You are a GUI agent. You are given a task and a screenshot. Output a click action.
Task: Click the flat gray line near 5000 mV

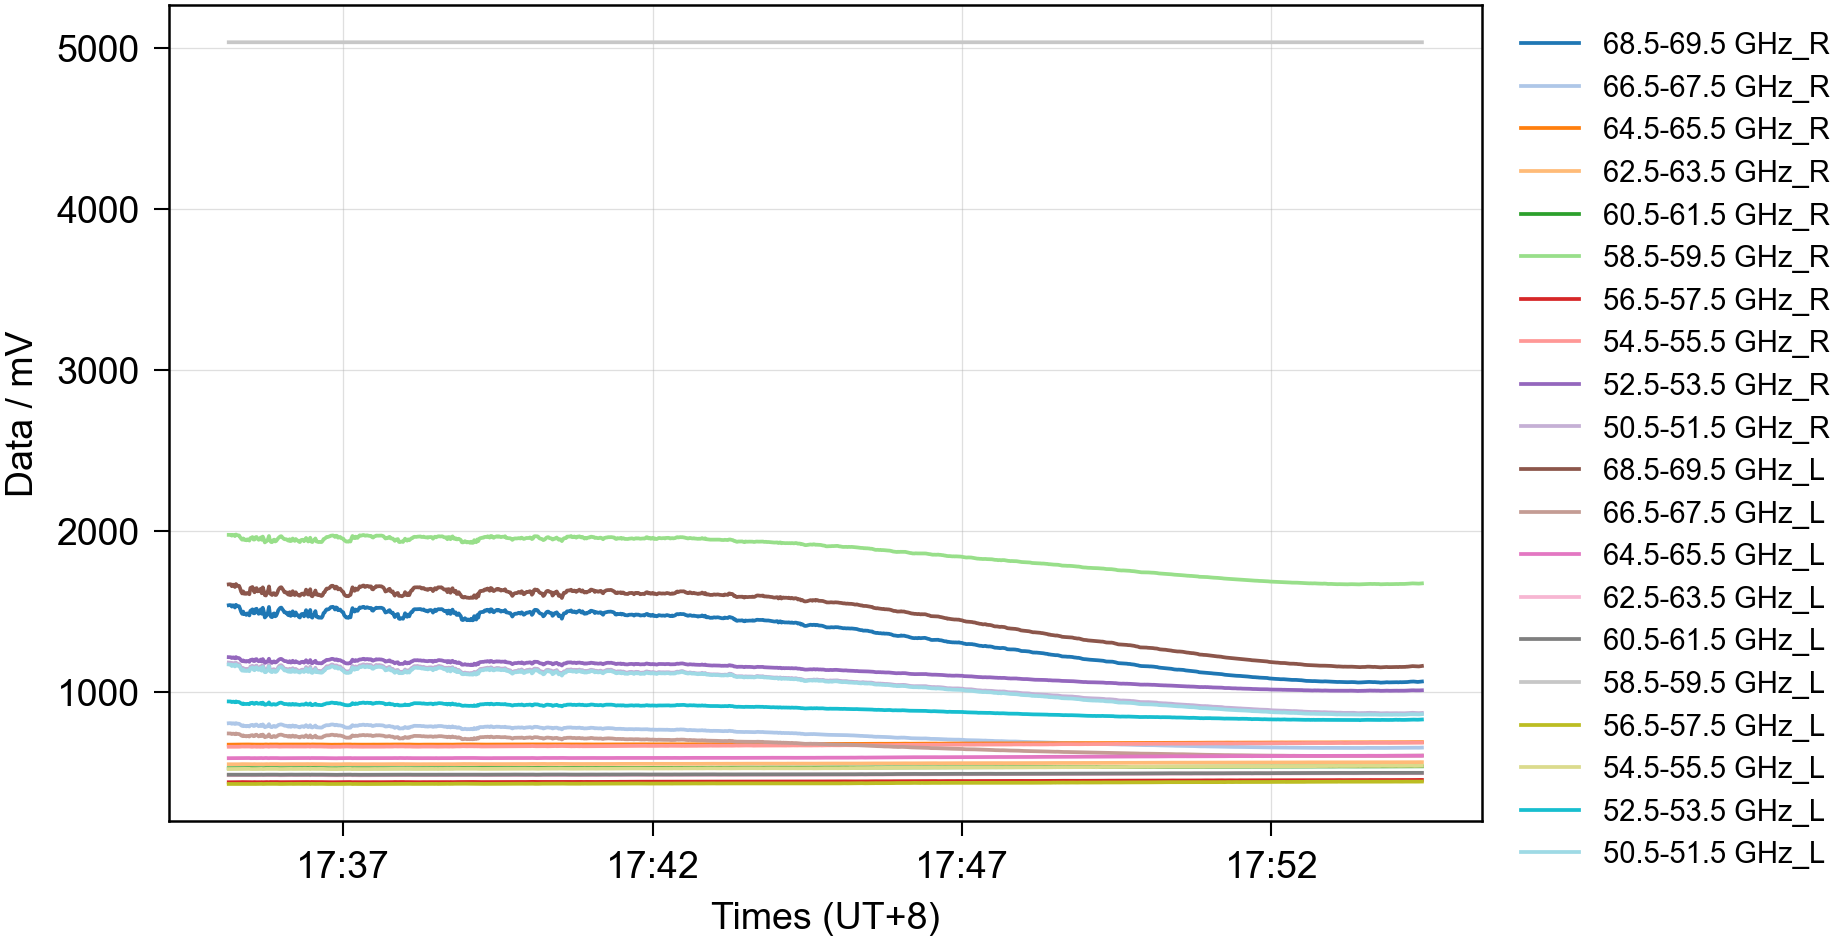pos(825,42)
